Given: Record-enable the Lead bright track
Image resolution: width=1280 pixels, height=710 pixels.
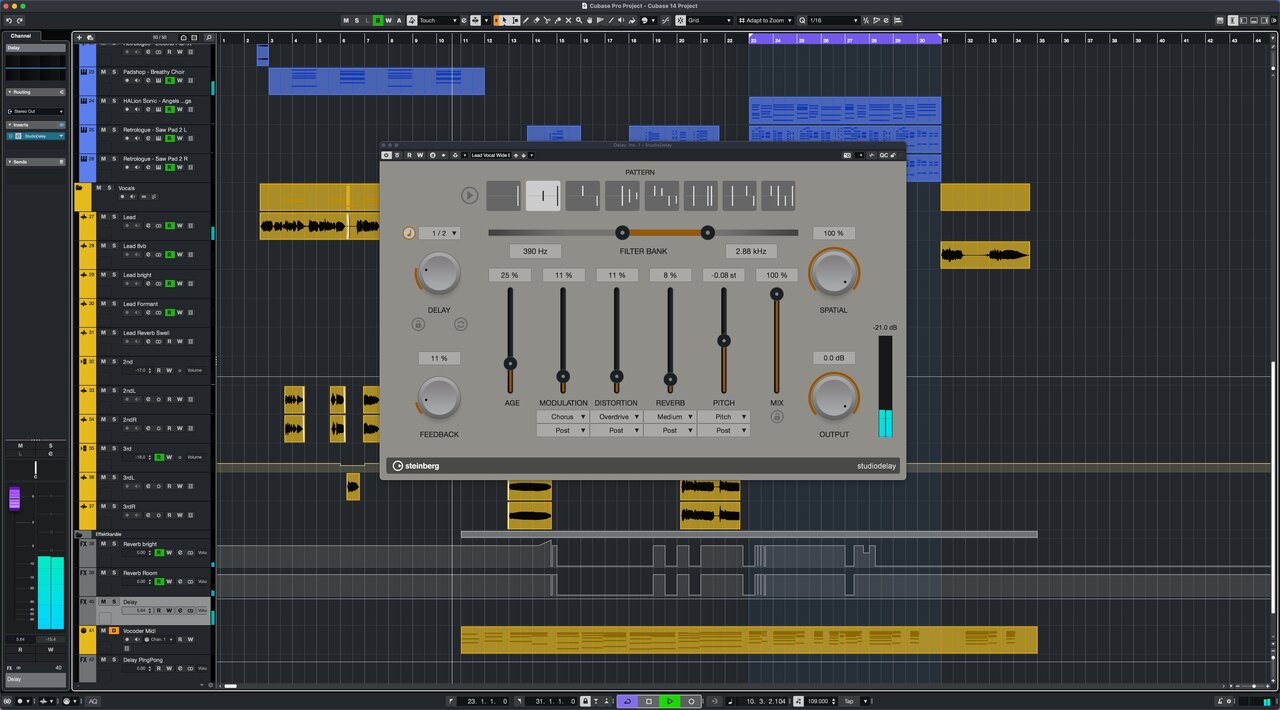Looking at the screenshot, I should click(x=126, y=283).
